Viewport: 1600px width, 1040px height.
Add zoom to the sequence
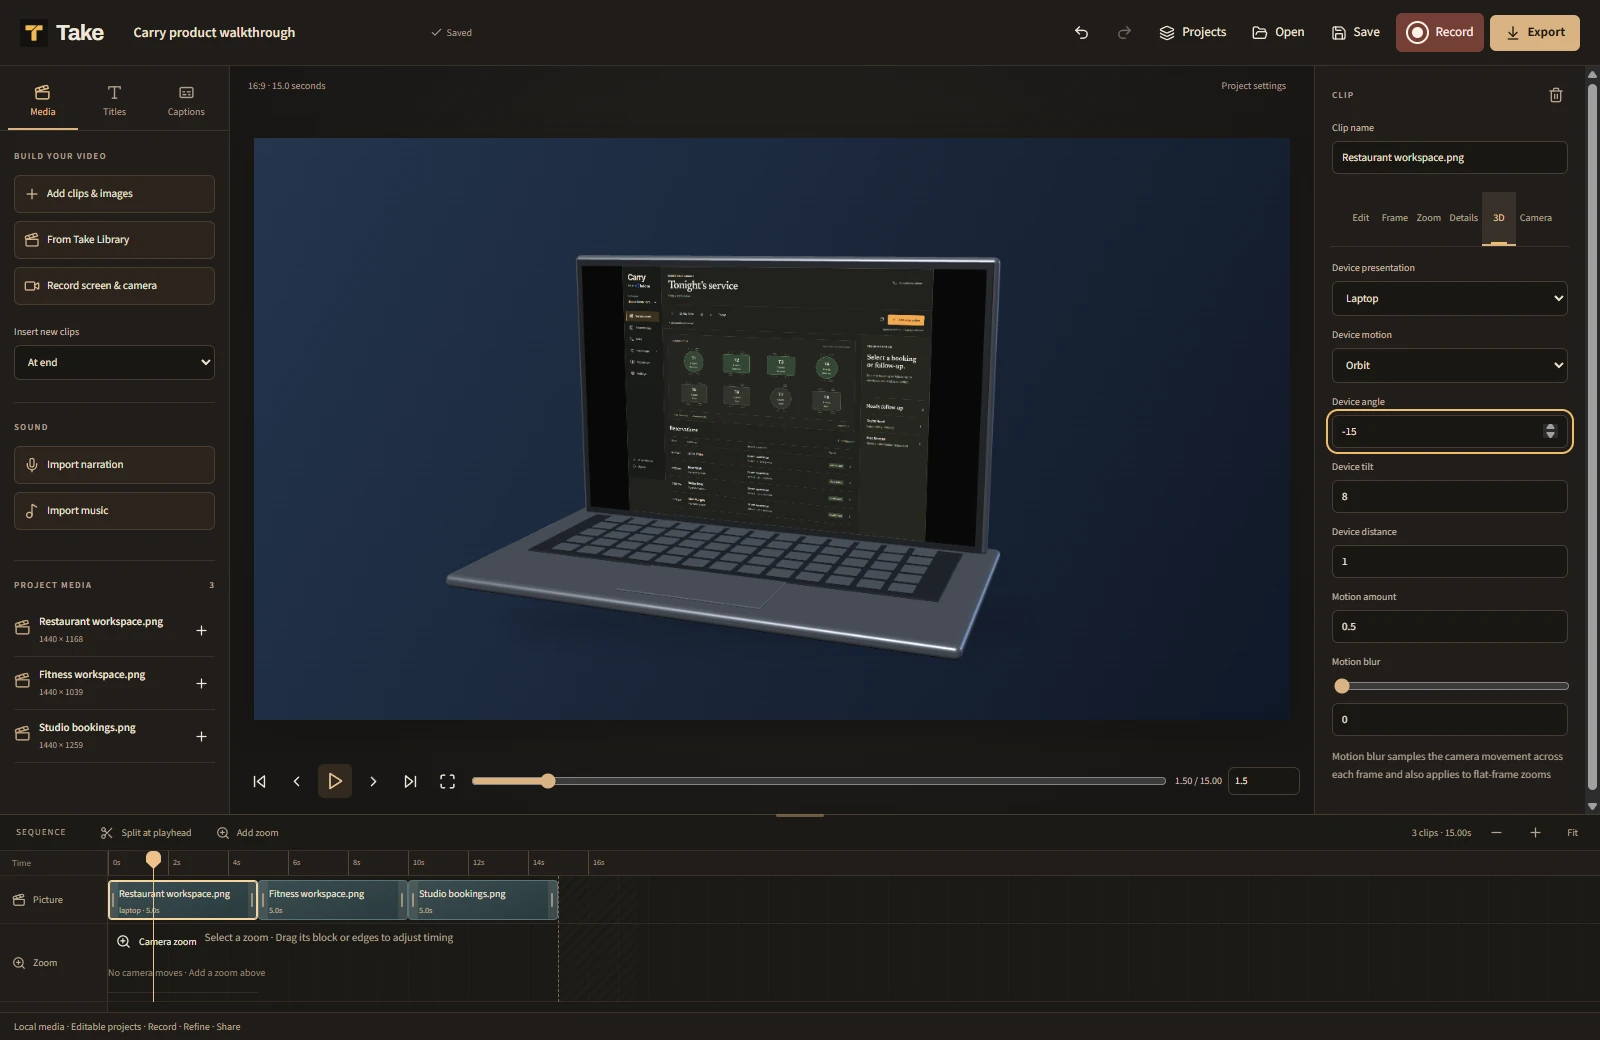tap(248, 832)
